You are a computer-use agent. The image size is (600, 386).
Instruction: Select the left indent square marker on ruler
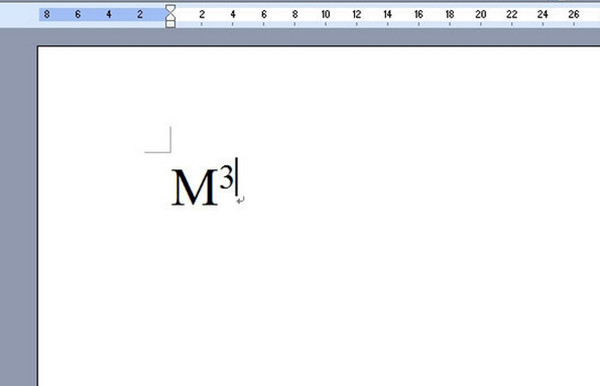(x=170, y=24)
